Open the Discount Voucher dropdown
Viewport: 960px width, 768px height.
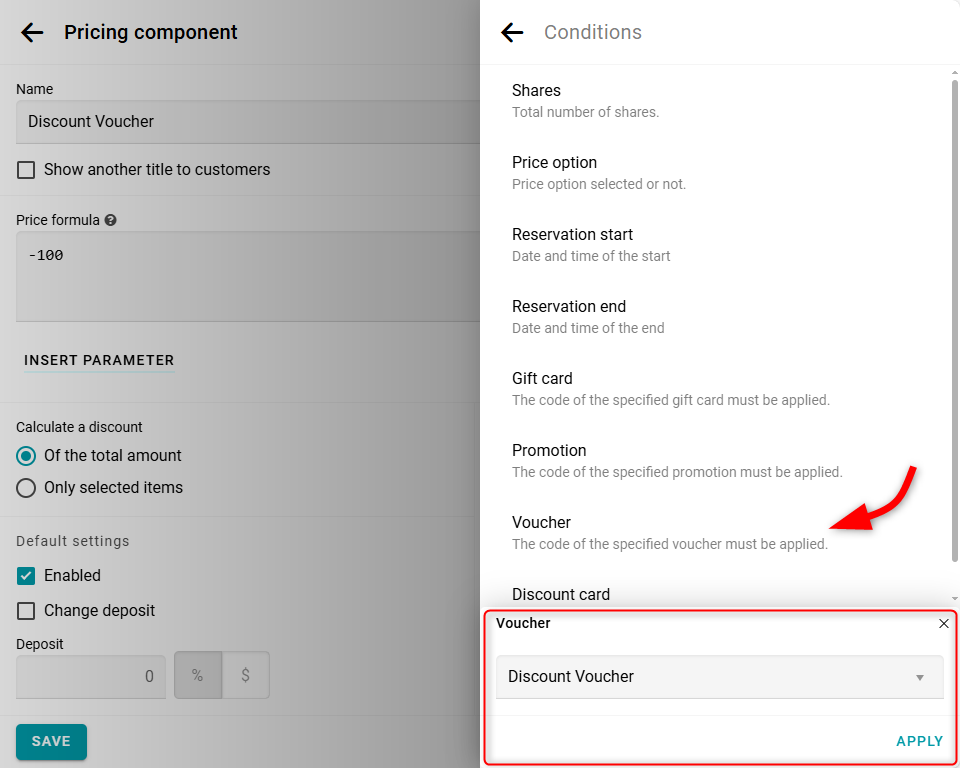point(718,677)
